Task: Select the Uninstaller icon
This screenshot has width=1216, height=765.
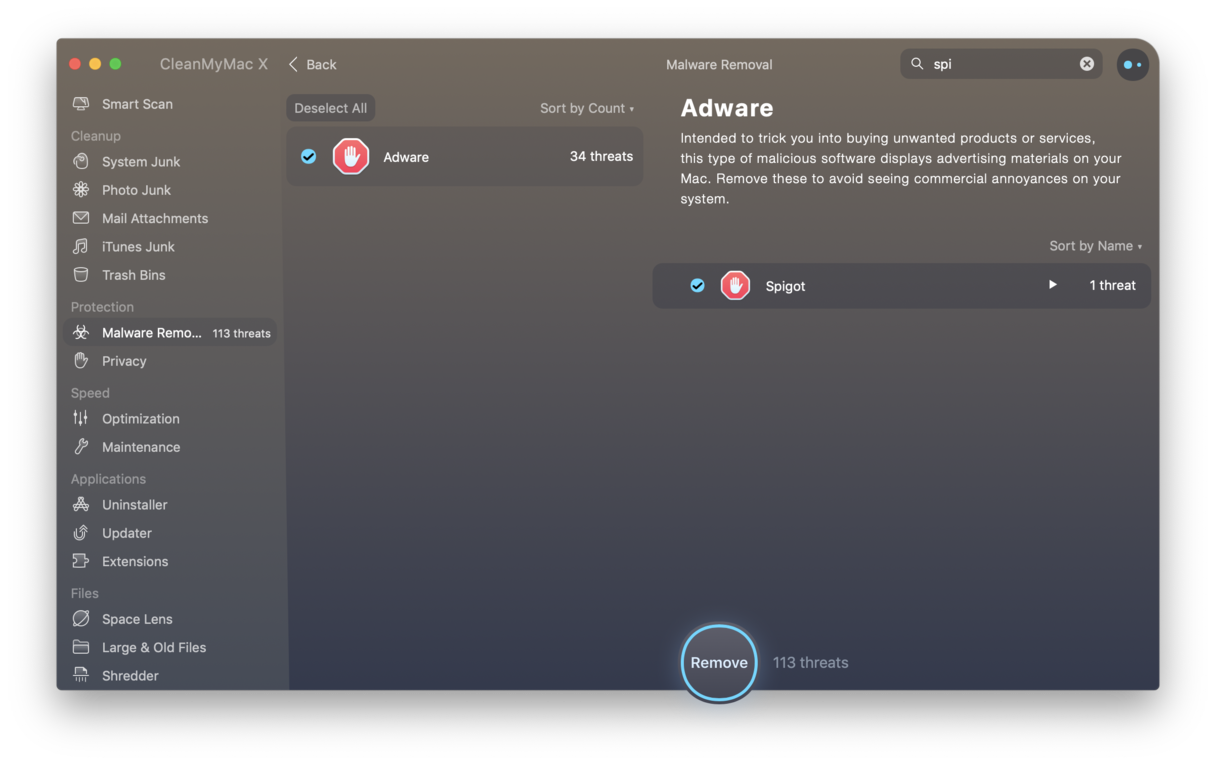Action: tap(81, 505)
